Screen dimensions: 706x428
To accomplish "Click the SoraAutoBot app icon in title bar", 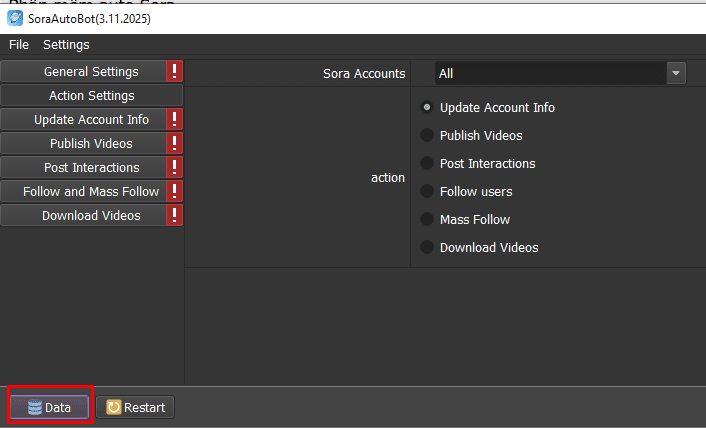I will (15, 19).
